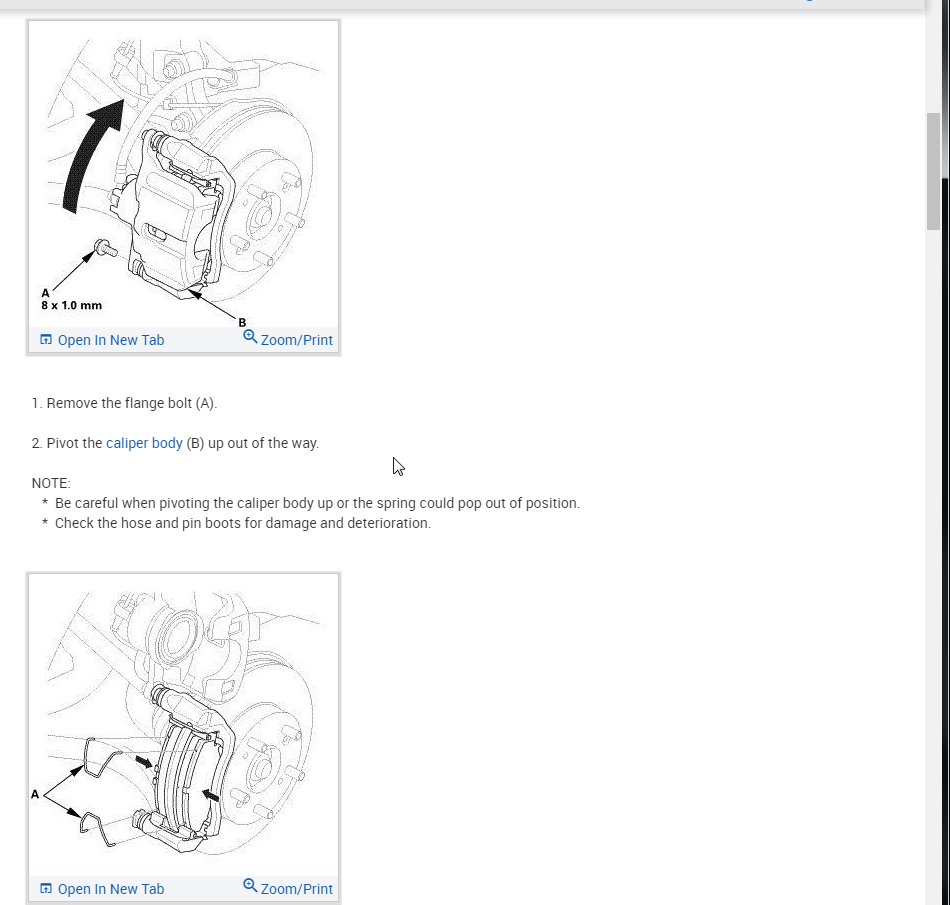950x905 pixels.
Task: Click the new-tab icon under the pad spring diagram
Action: pos(46,889)
